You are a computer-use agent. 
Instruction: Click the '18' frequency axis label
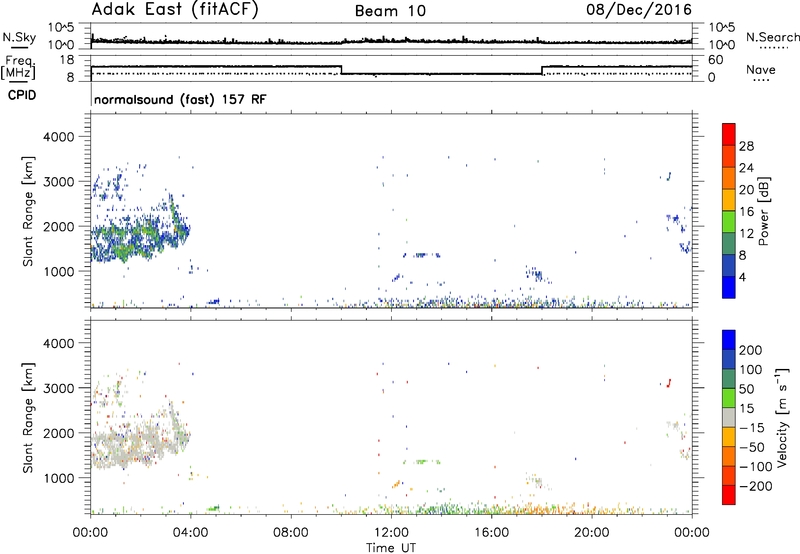67,60
